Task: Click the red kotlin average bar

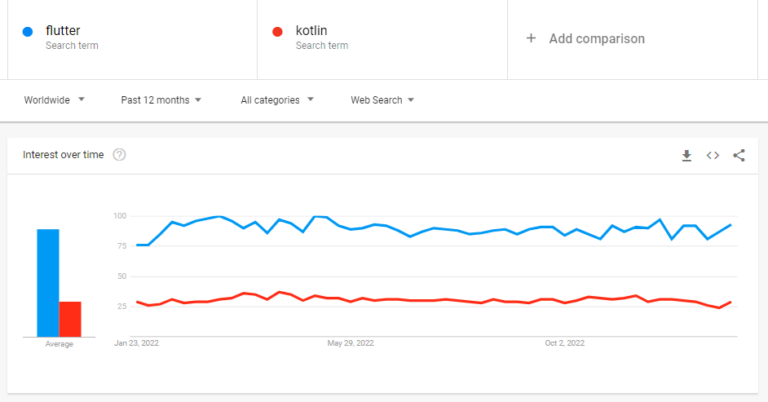Action: (70, 319)
